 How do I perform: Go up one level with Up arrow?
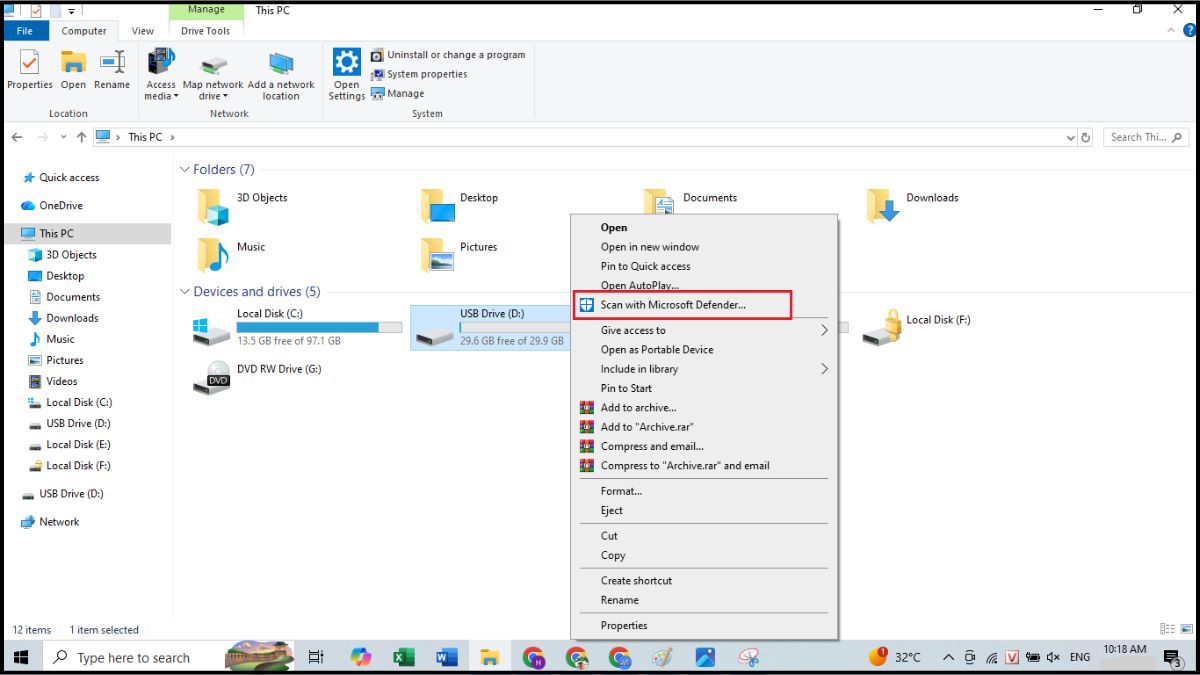coord(82,137)
